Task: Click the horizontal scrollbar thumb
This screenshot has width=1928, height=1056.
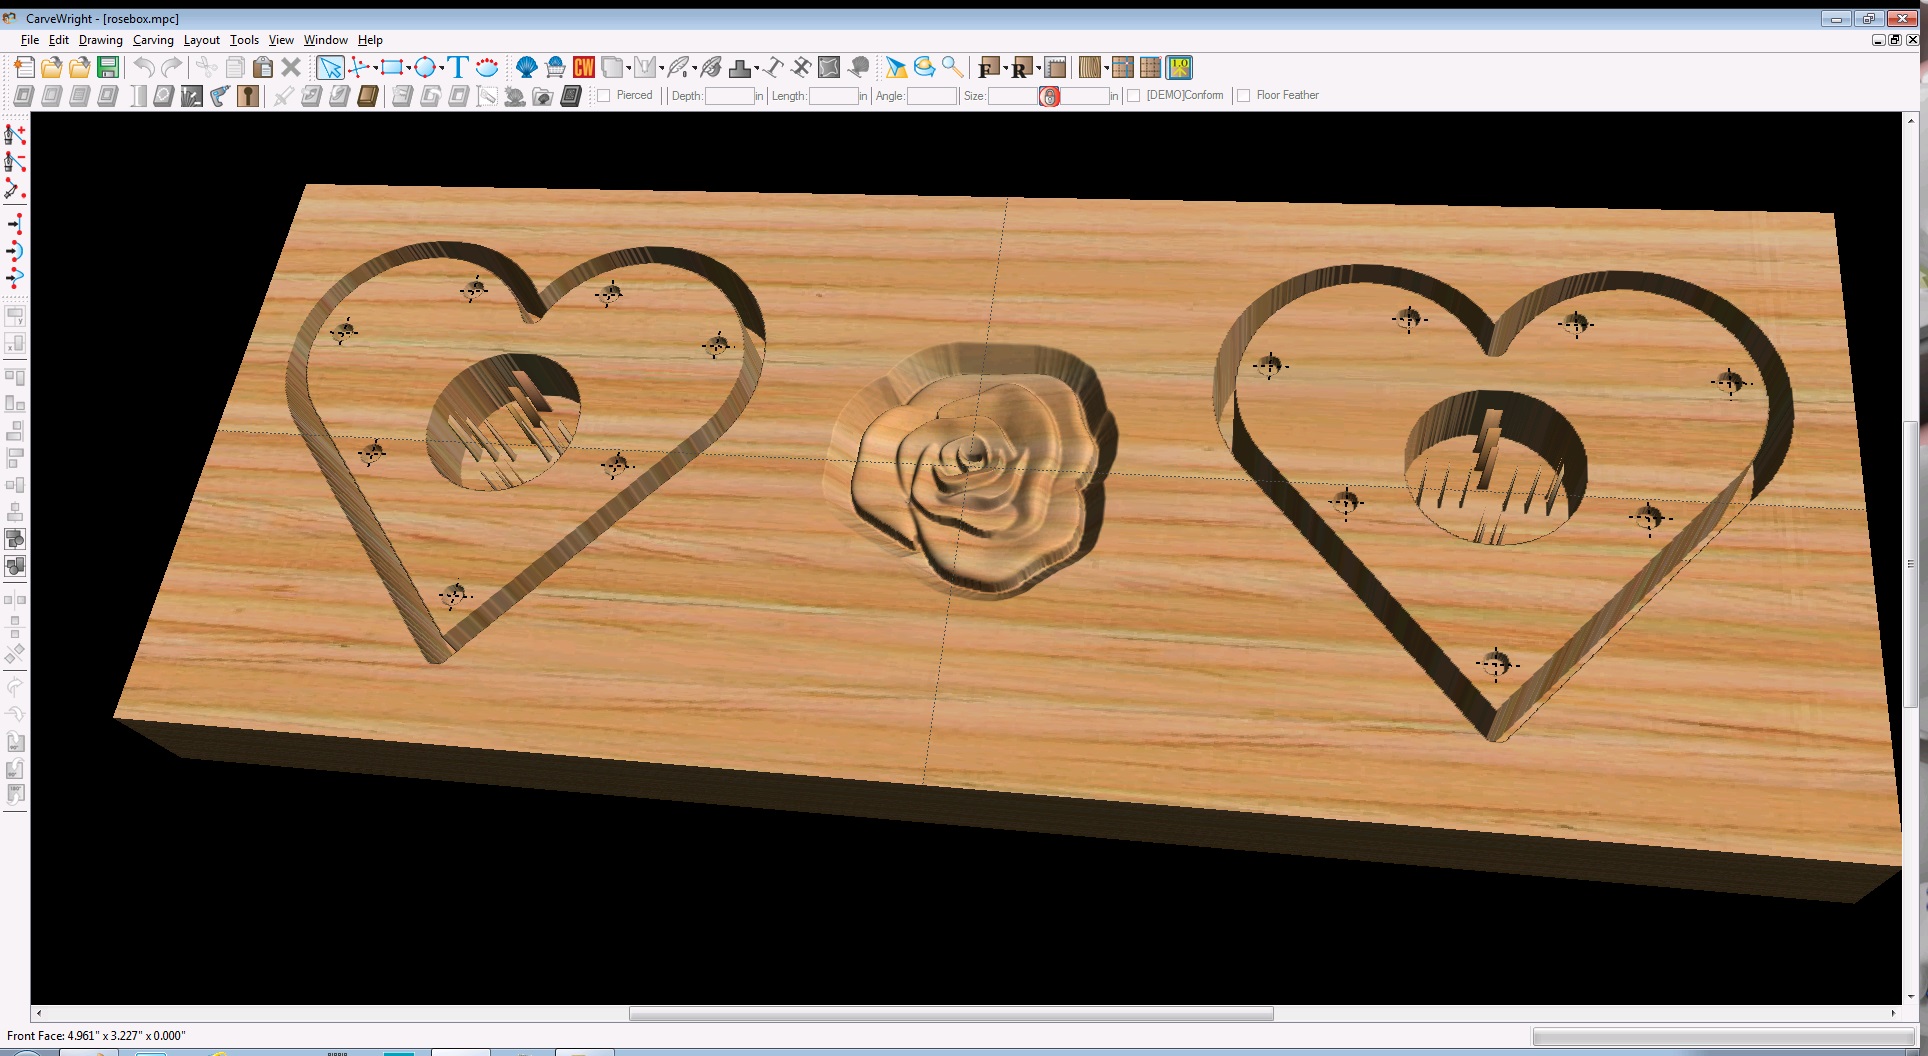Action: (x=950, y=1013)
